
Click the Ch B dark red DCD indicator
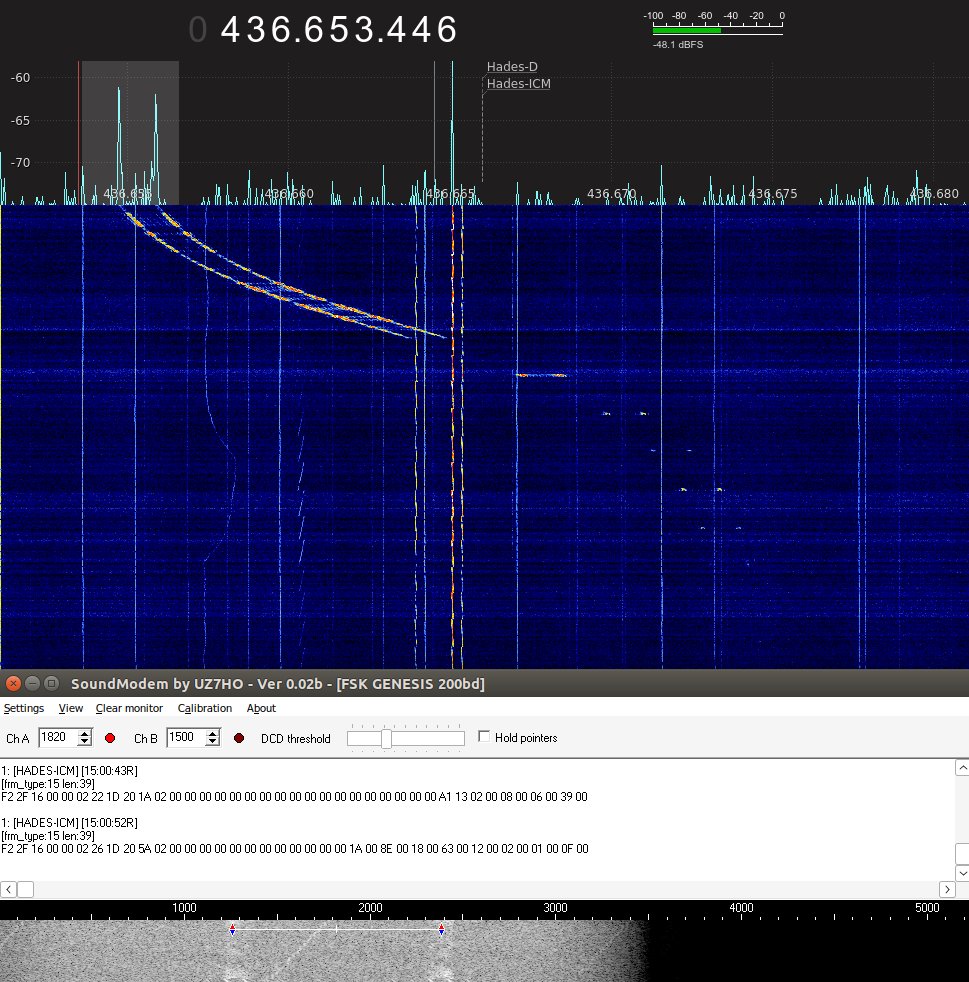tap(239, 738)
